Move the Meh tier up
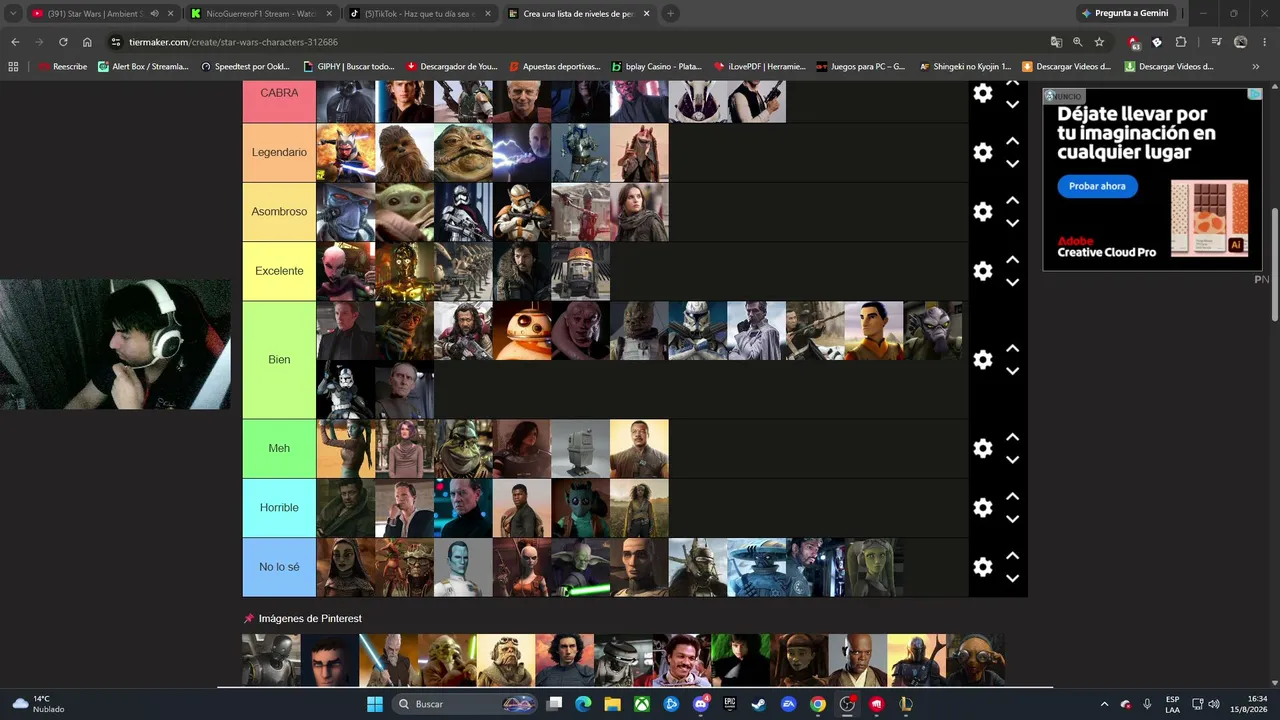 pyautogui.click(x=1012, y=437)
